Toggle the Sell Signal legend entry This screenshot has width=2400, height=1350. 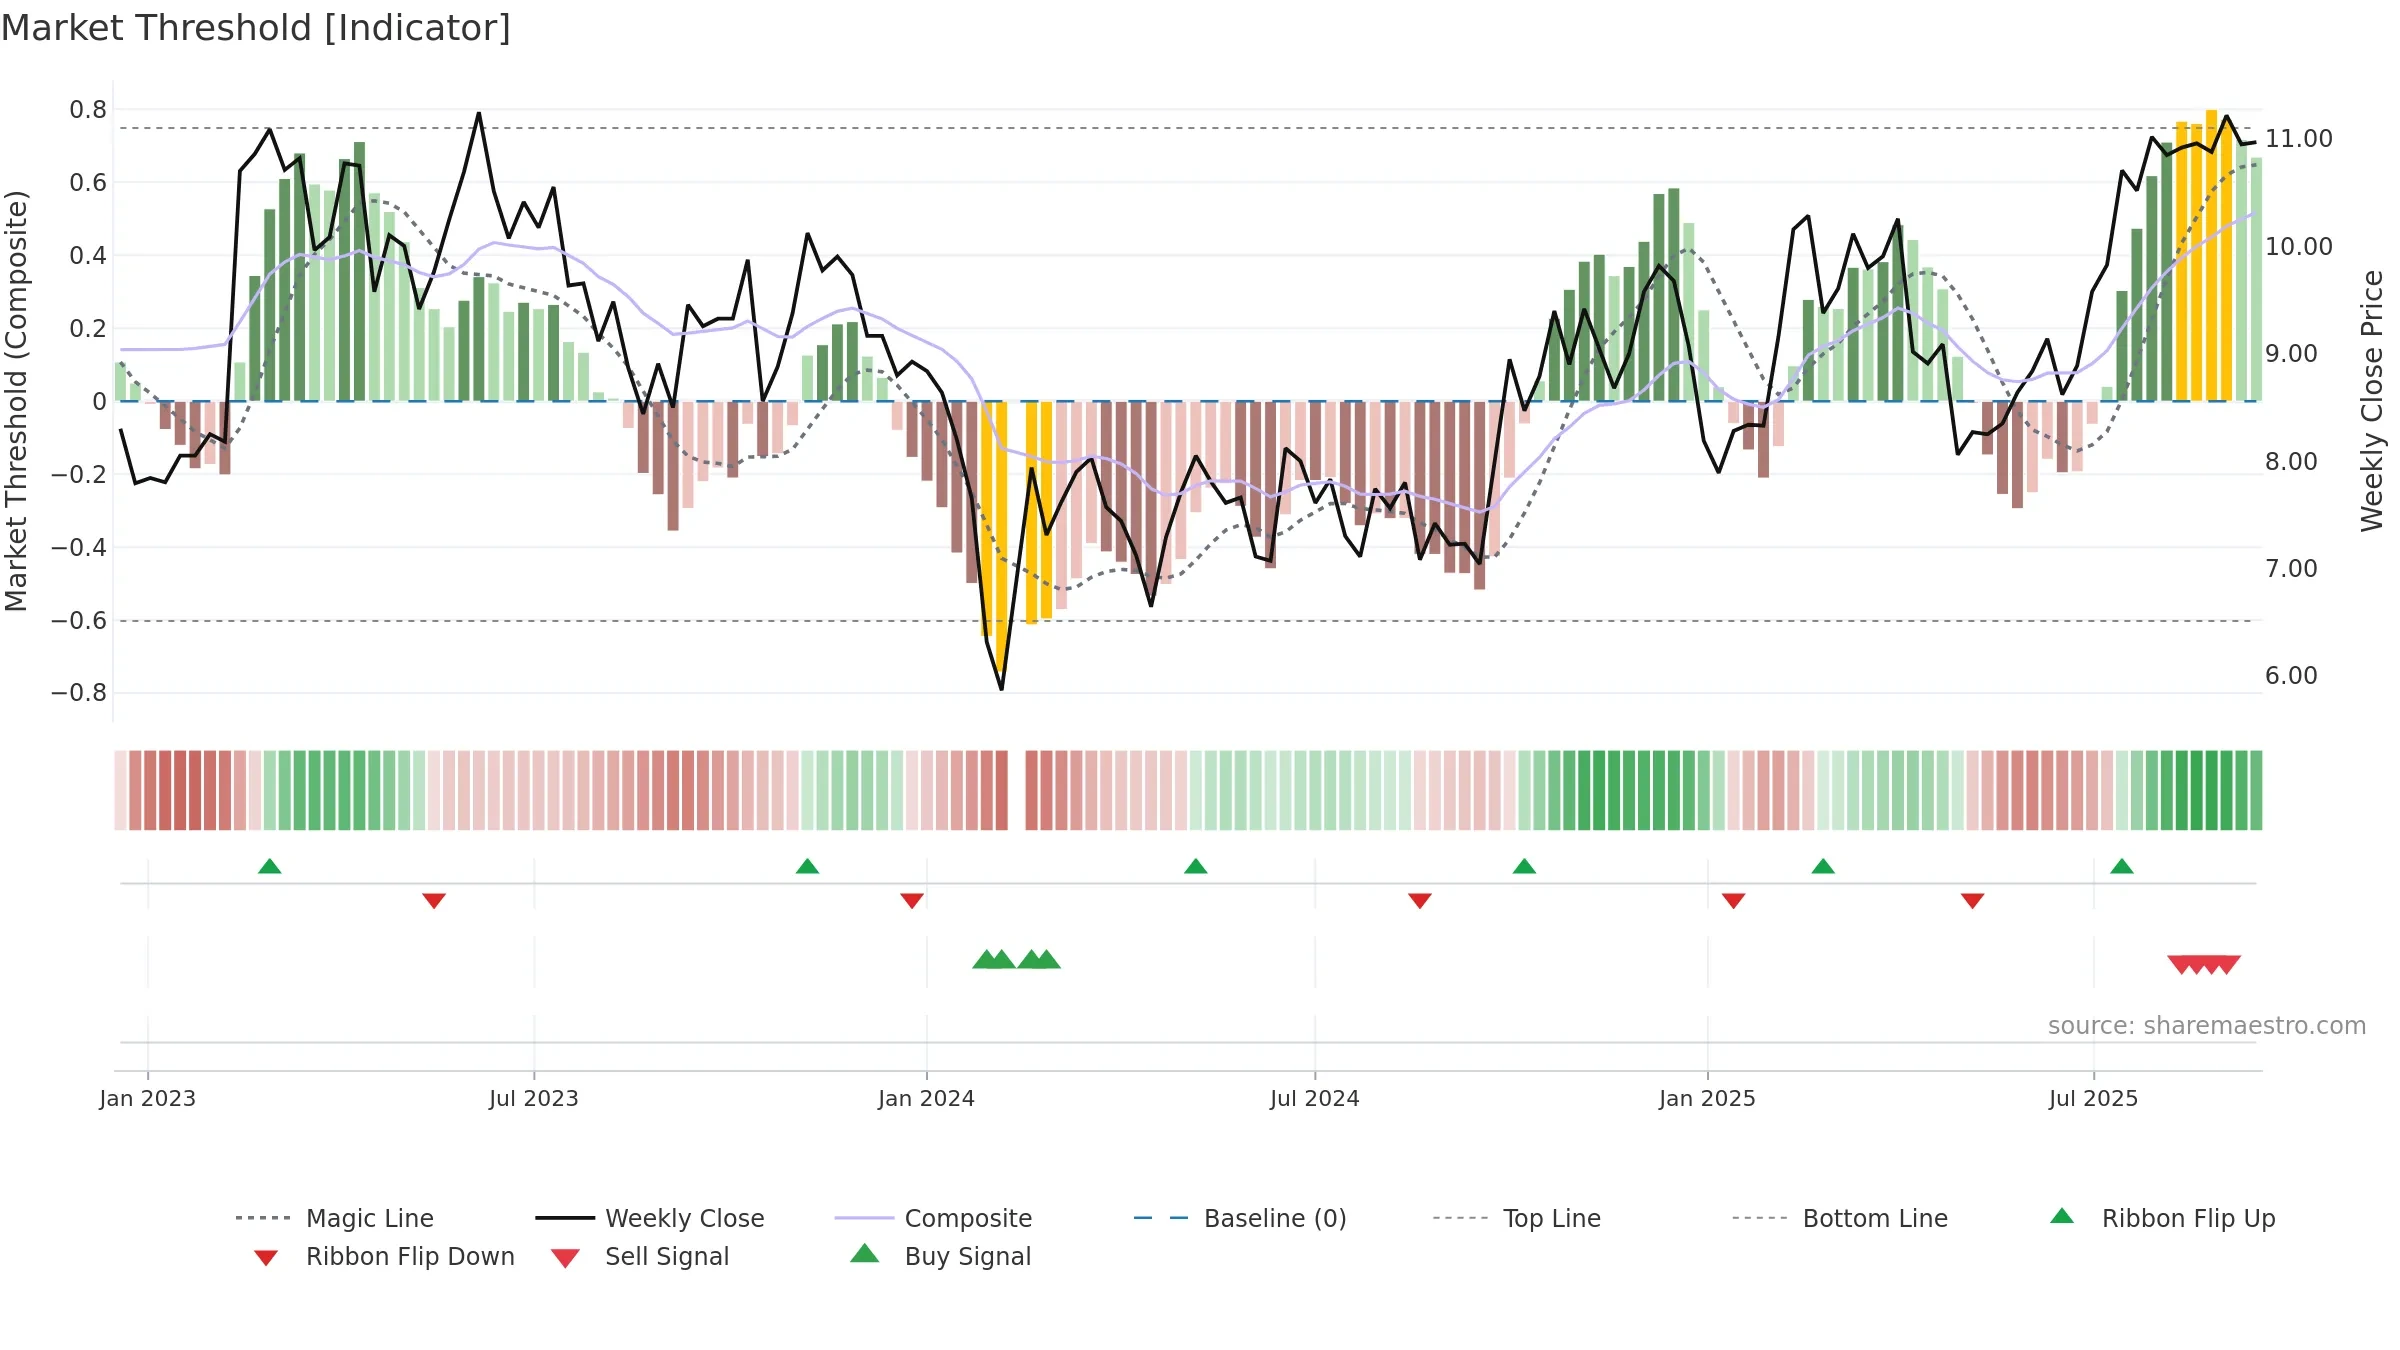(640, 1256)
